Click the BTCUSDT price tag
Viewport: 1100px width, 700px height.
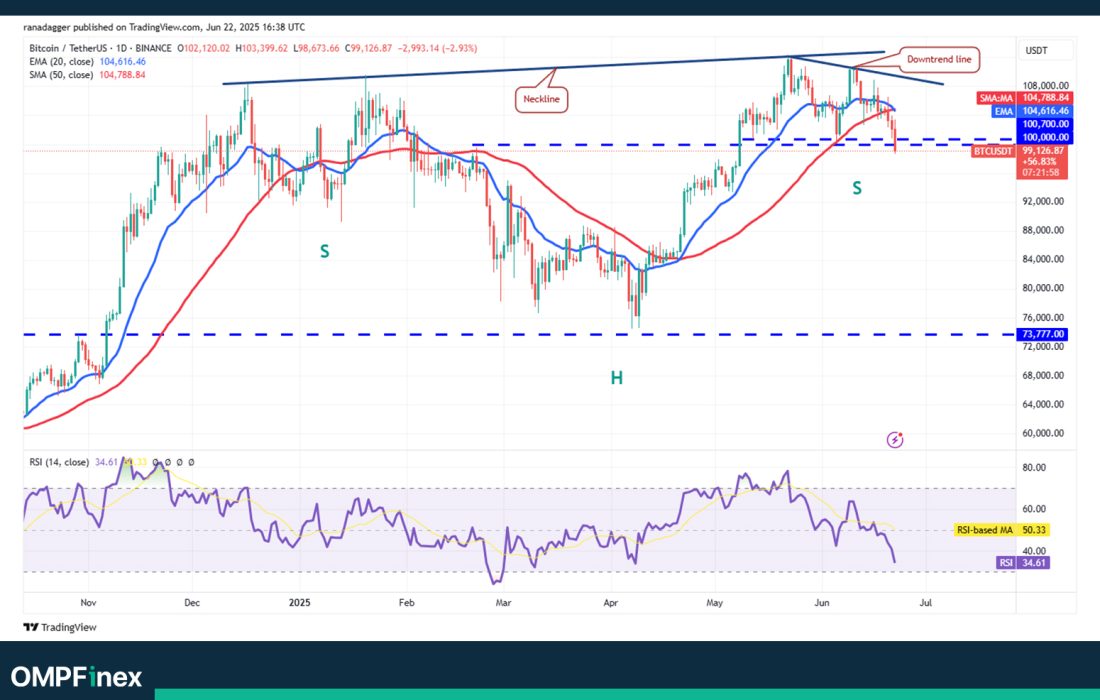point(994,151)
